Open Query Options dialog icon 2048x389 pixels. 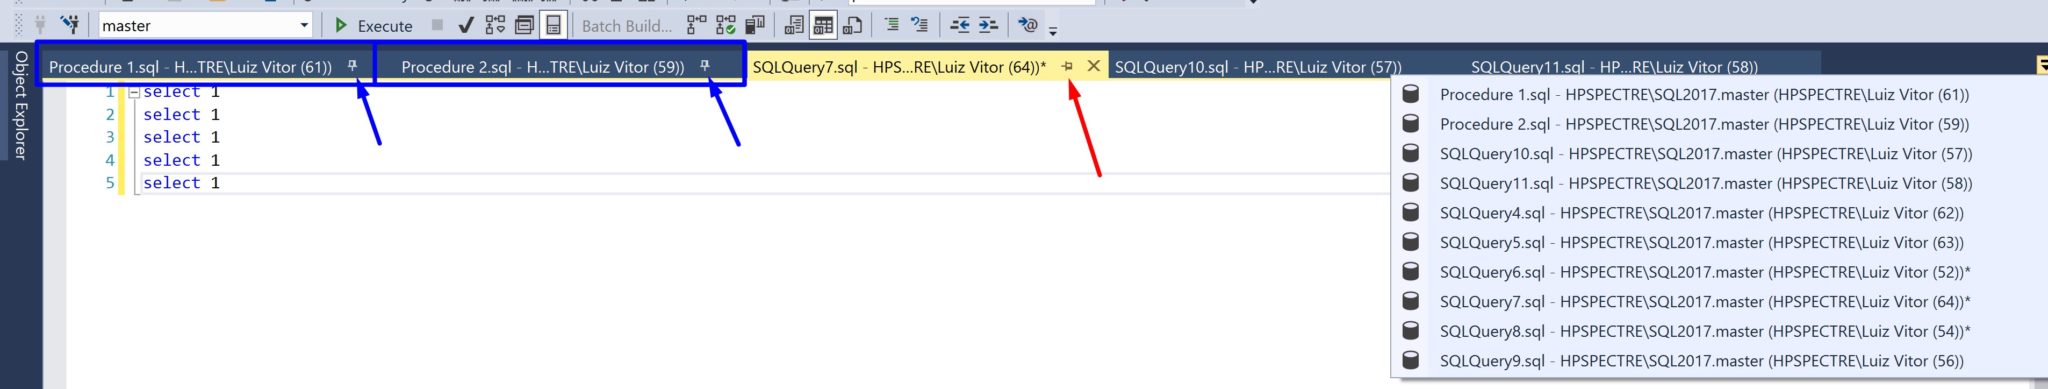(x=524, y=25)
